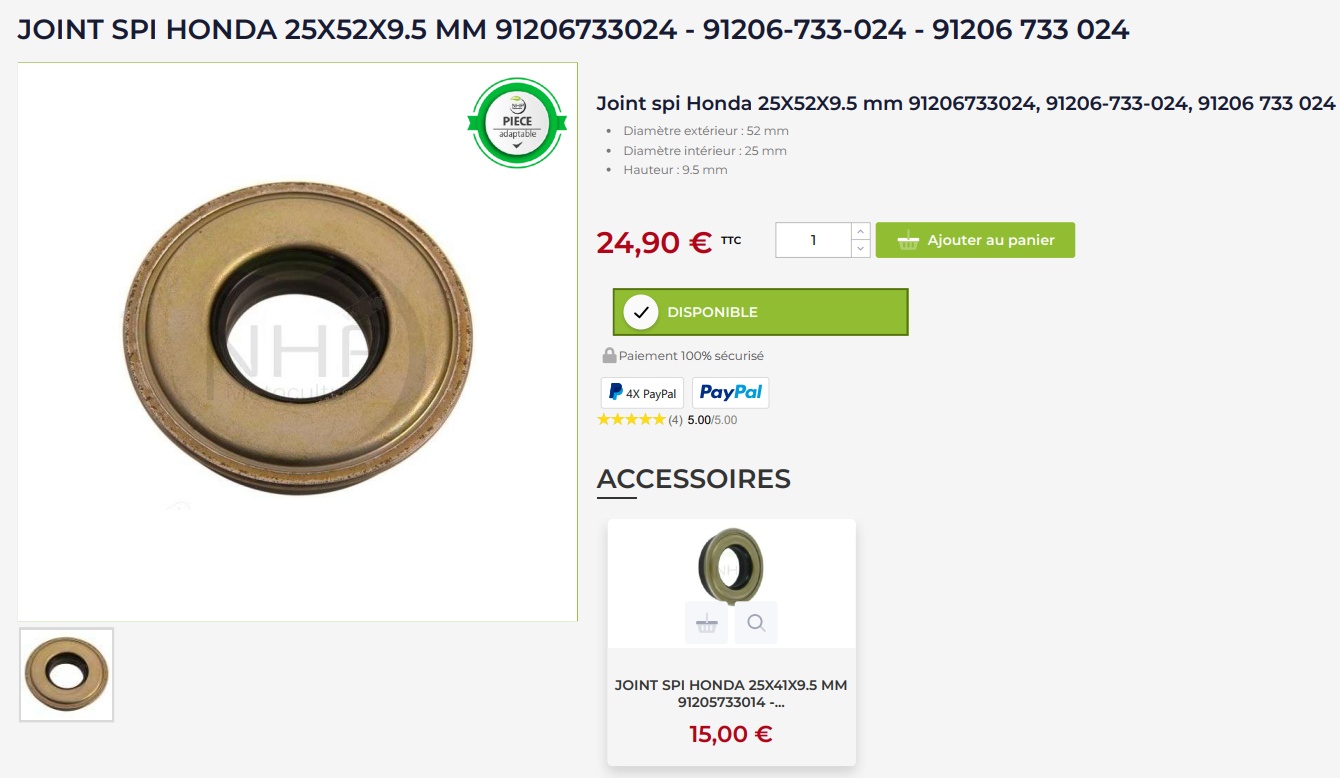
Task: Click the green Pièce adaptable badge
Action: coord(517,123)
